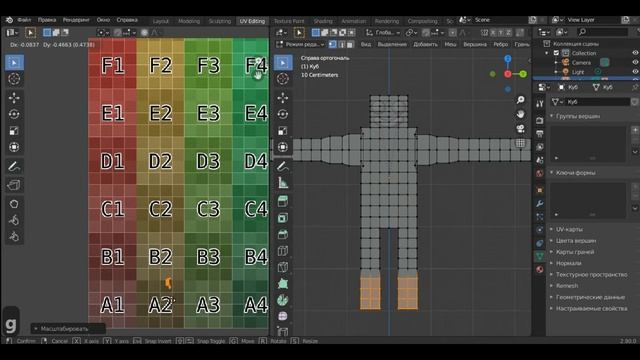
Task: Open the 3D viewport editor type dropdown
Action: 281,33
